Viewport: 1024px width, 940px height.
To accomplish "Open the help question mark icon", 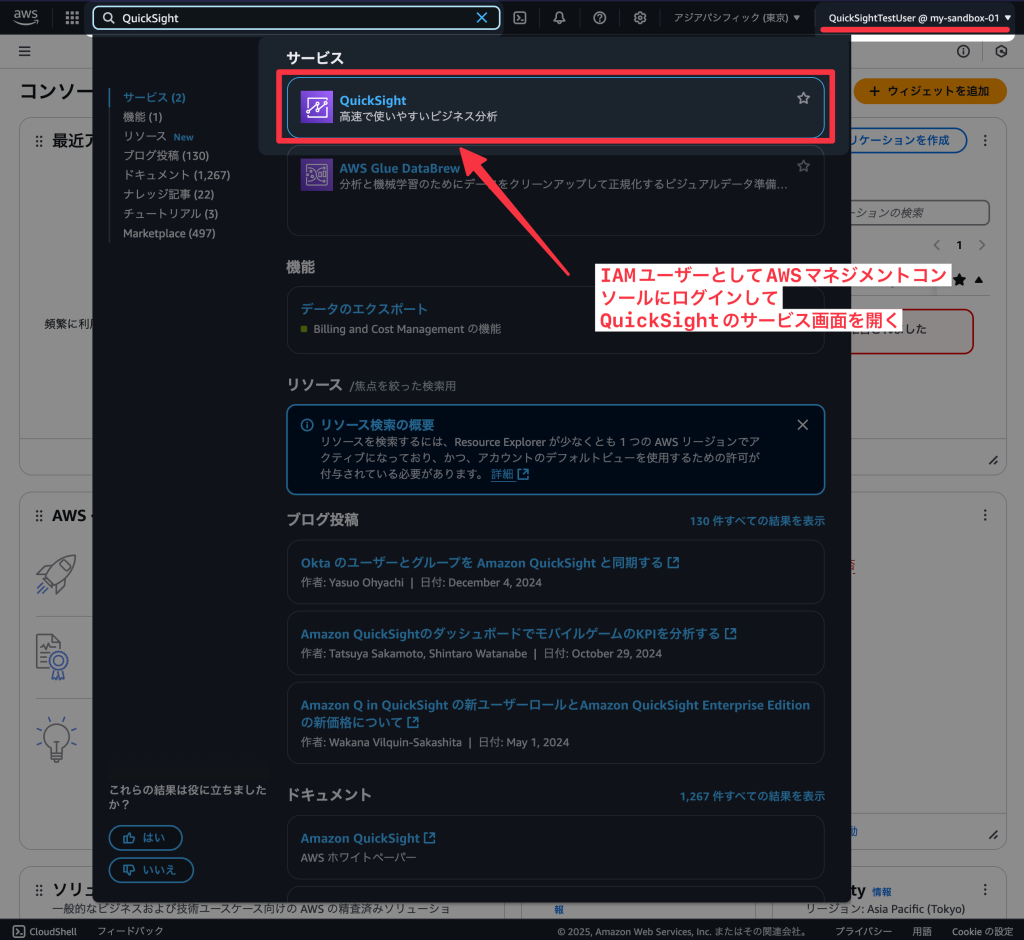I will [600, 18].
